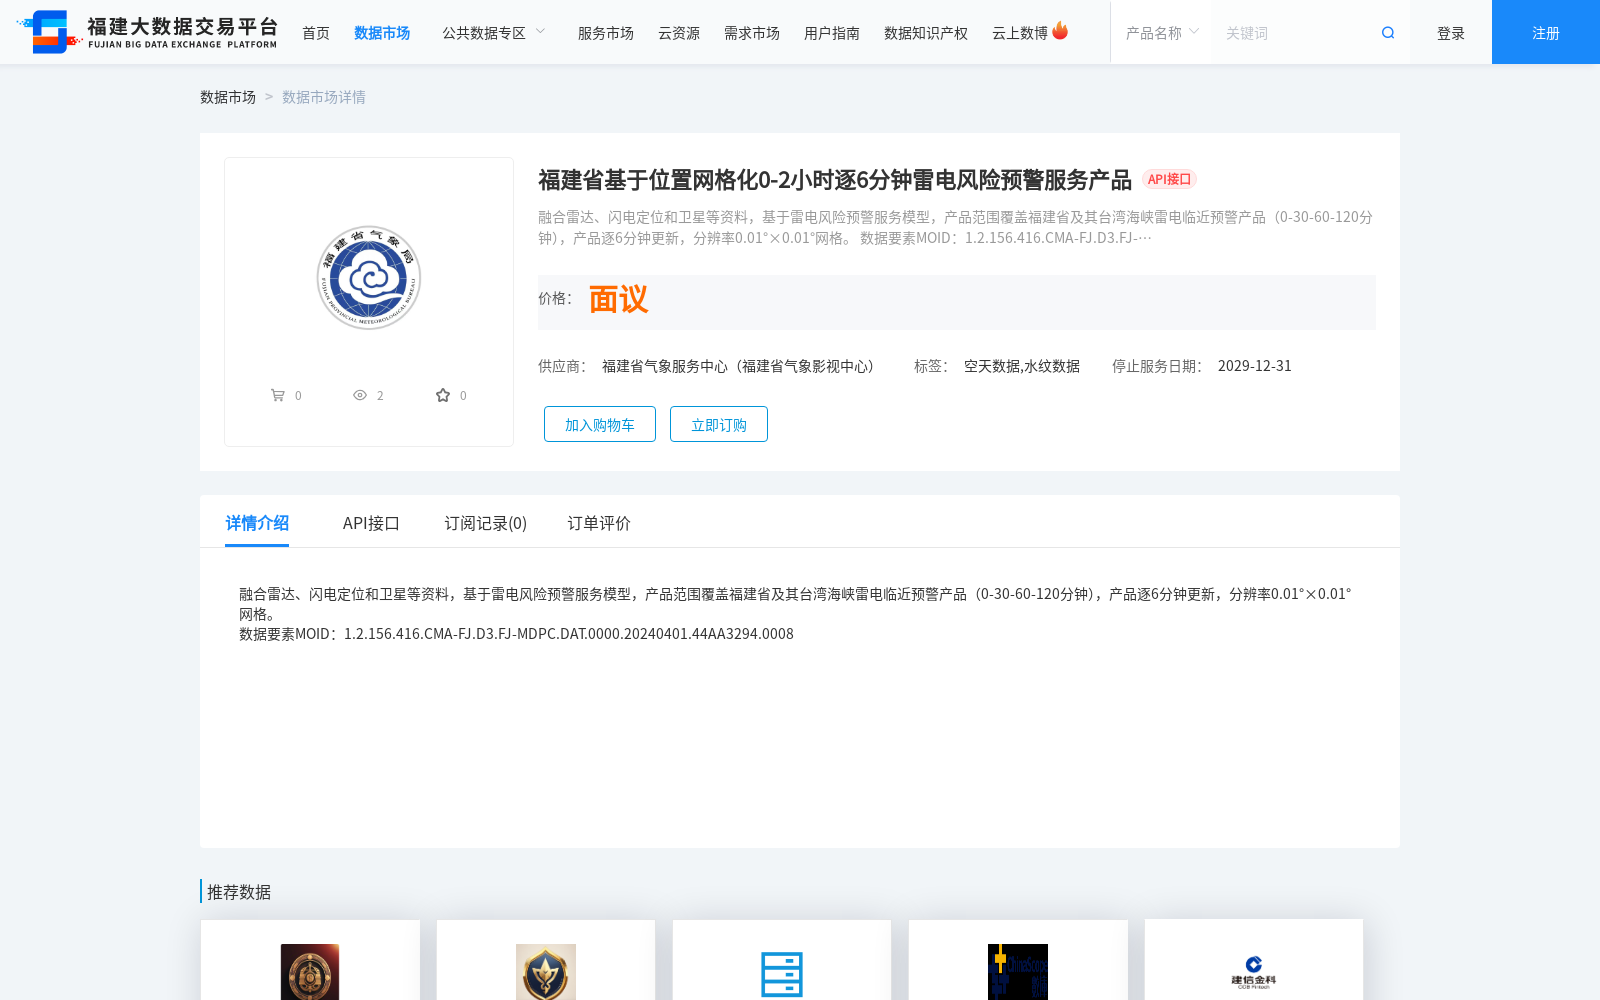Switch to the API接口 tab
The width and height of the screenshot is (1600, 1000).
pyautogui.click(x=371, y=523)
